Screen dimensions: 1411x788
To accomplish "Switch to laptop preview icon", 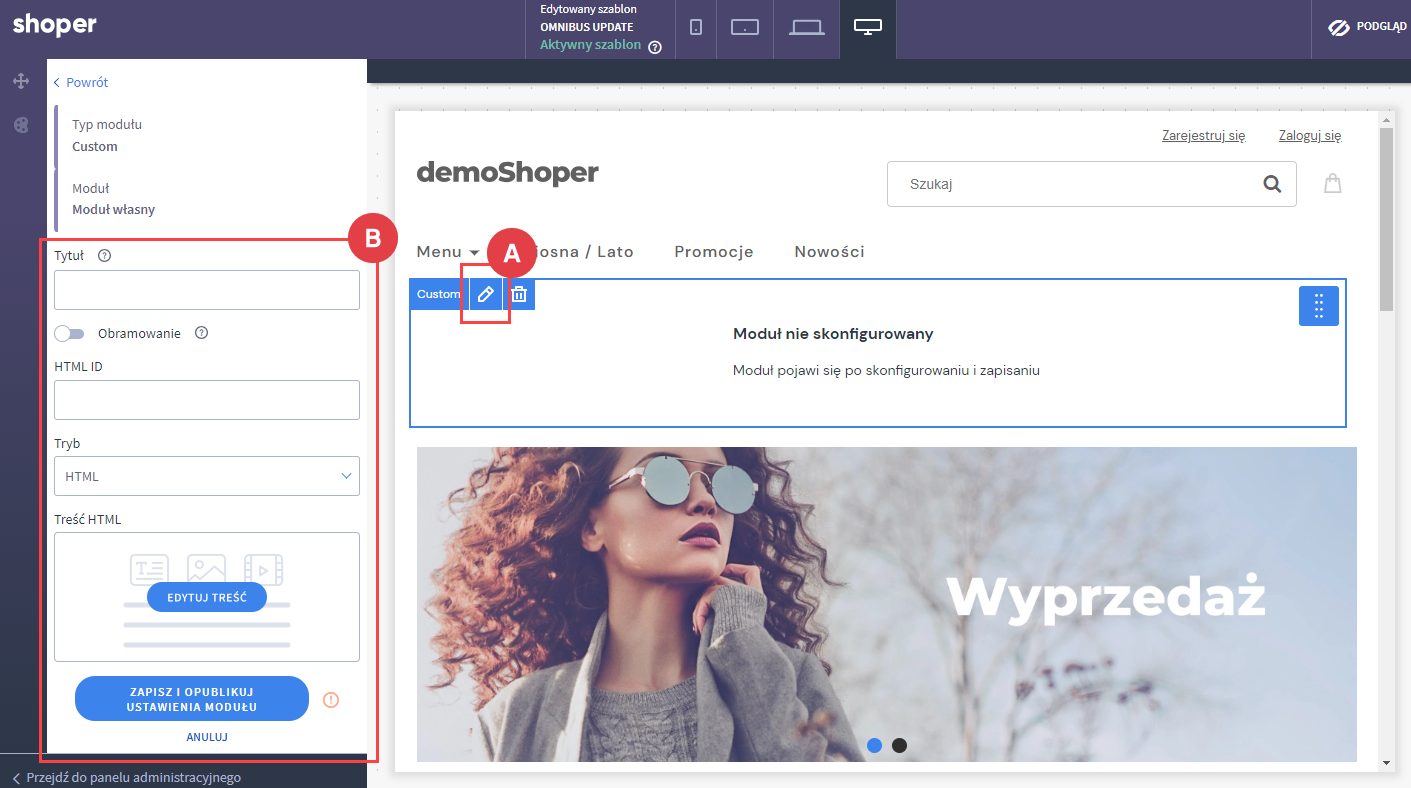I will coord(806,28).
